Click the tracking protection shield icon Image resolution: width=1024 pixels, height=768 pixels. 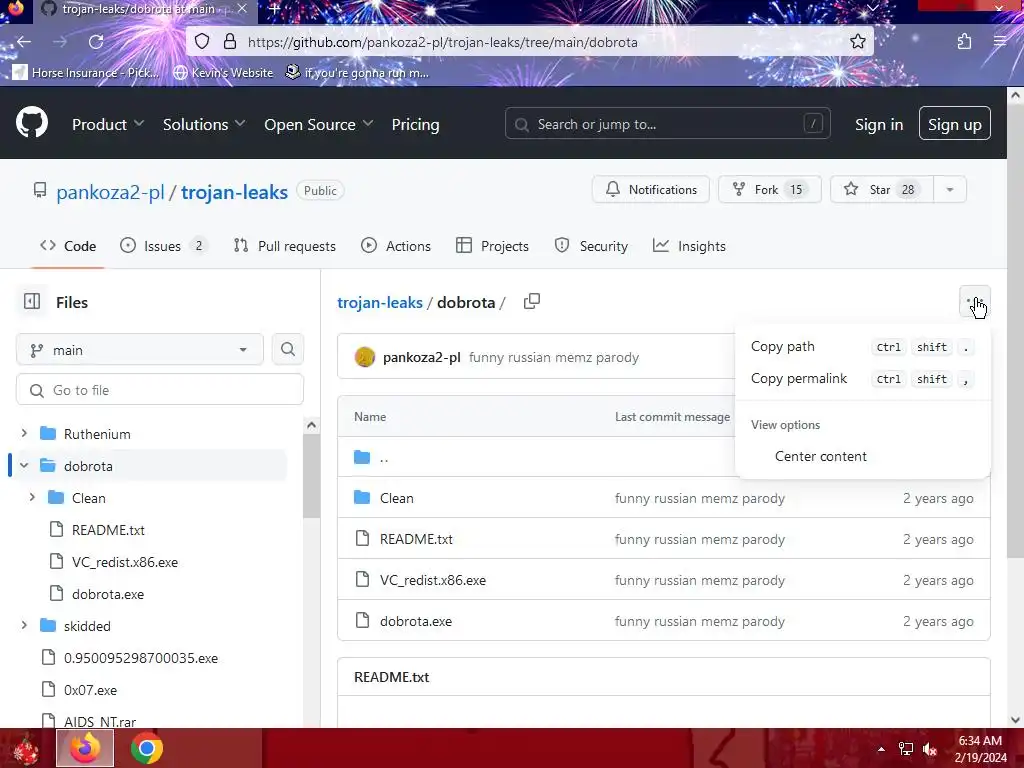pos(202,42)
